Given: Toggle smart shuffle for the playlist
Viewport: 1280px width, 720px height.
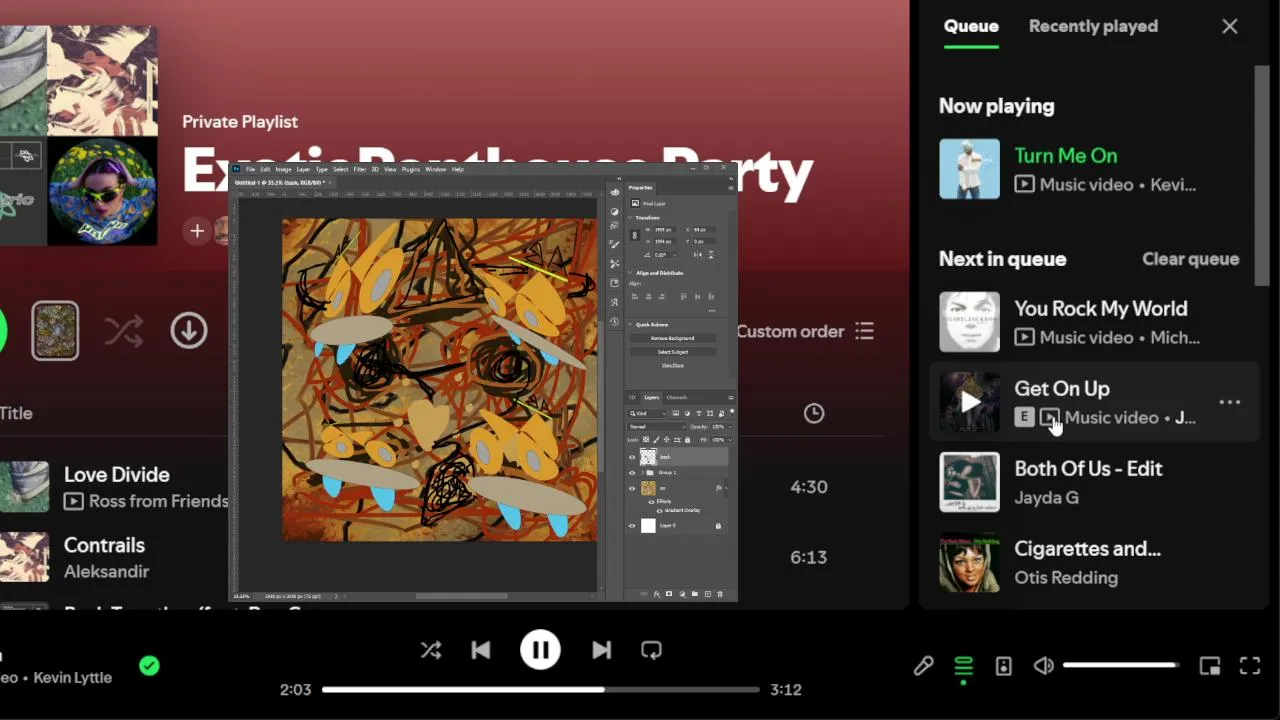Looking at the screenshot, I should click(124, 331).
